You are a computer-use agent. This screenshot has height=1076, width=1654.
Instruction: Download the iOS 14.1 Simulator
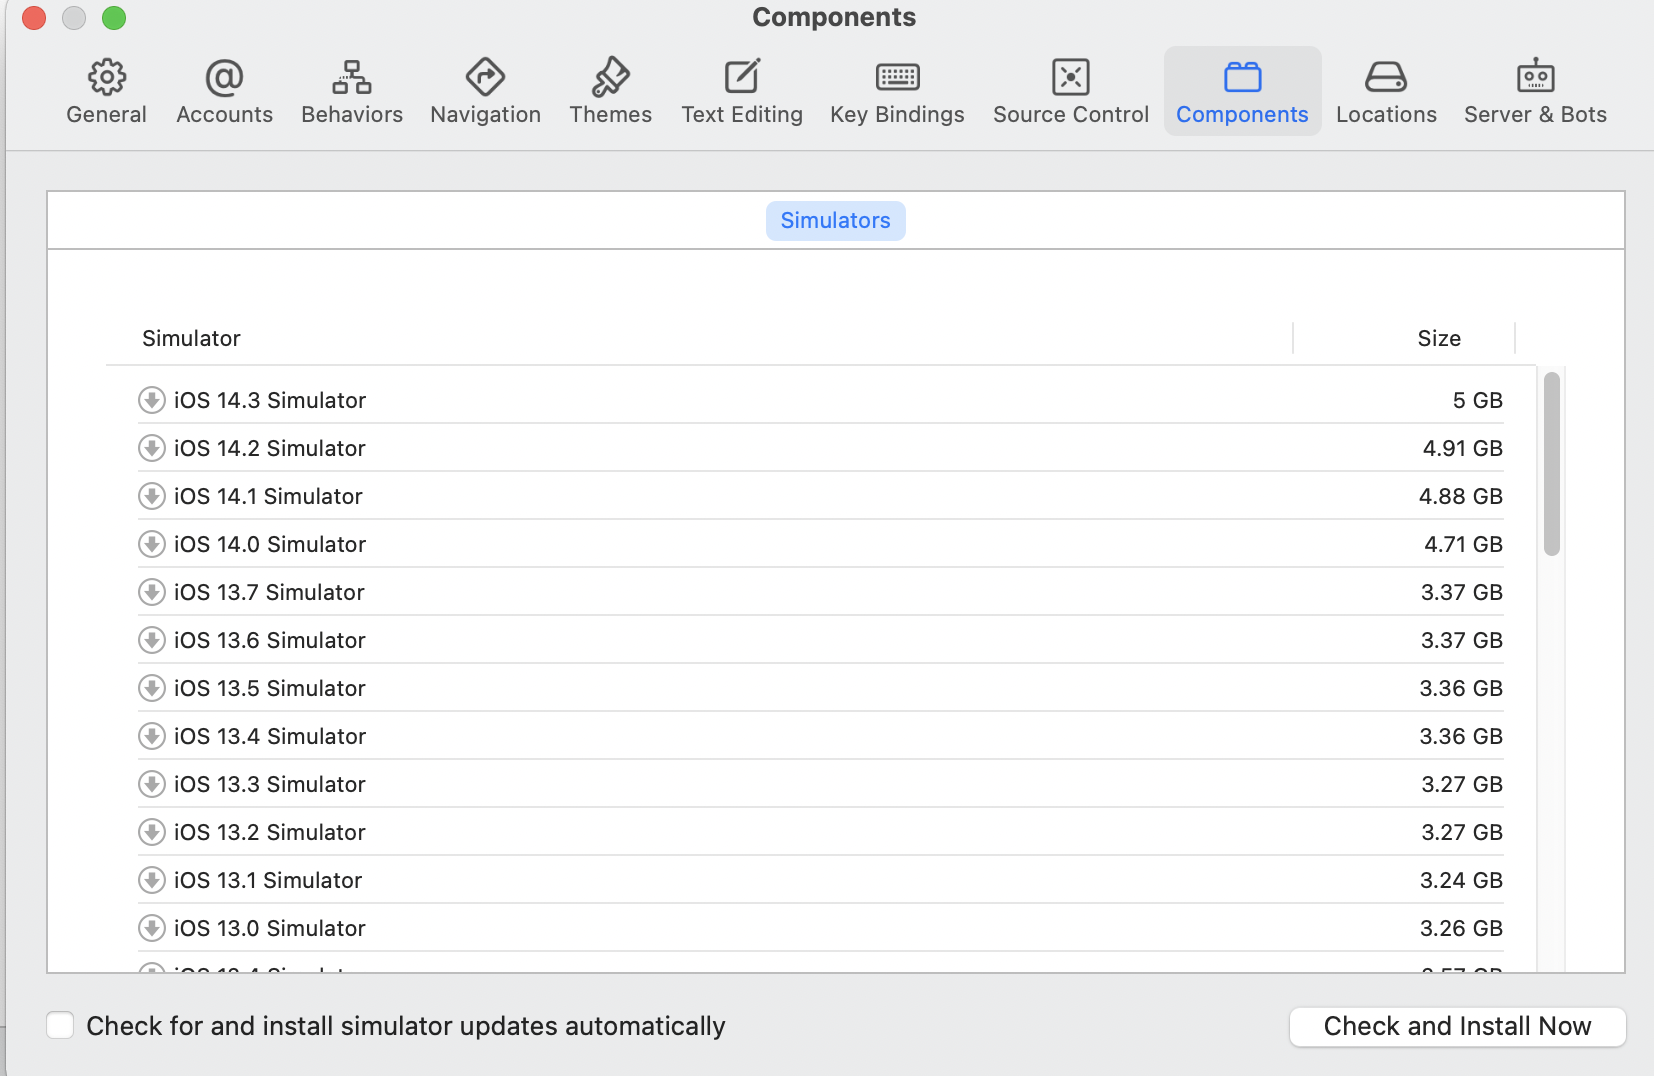[x=151, y=496]
